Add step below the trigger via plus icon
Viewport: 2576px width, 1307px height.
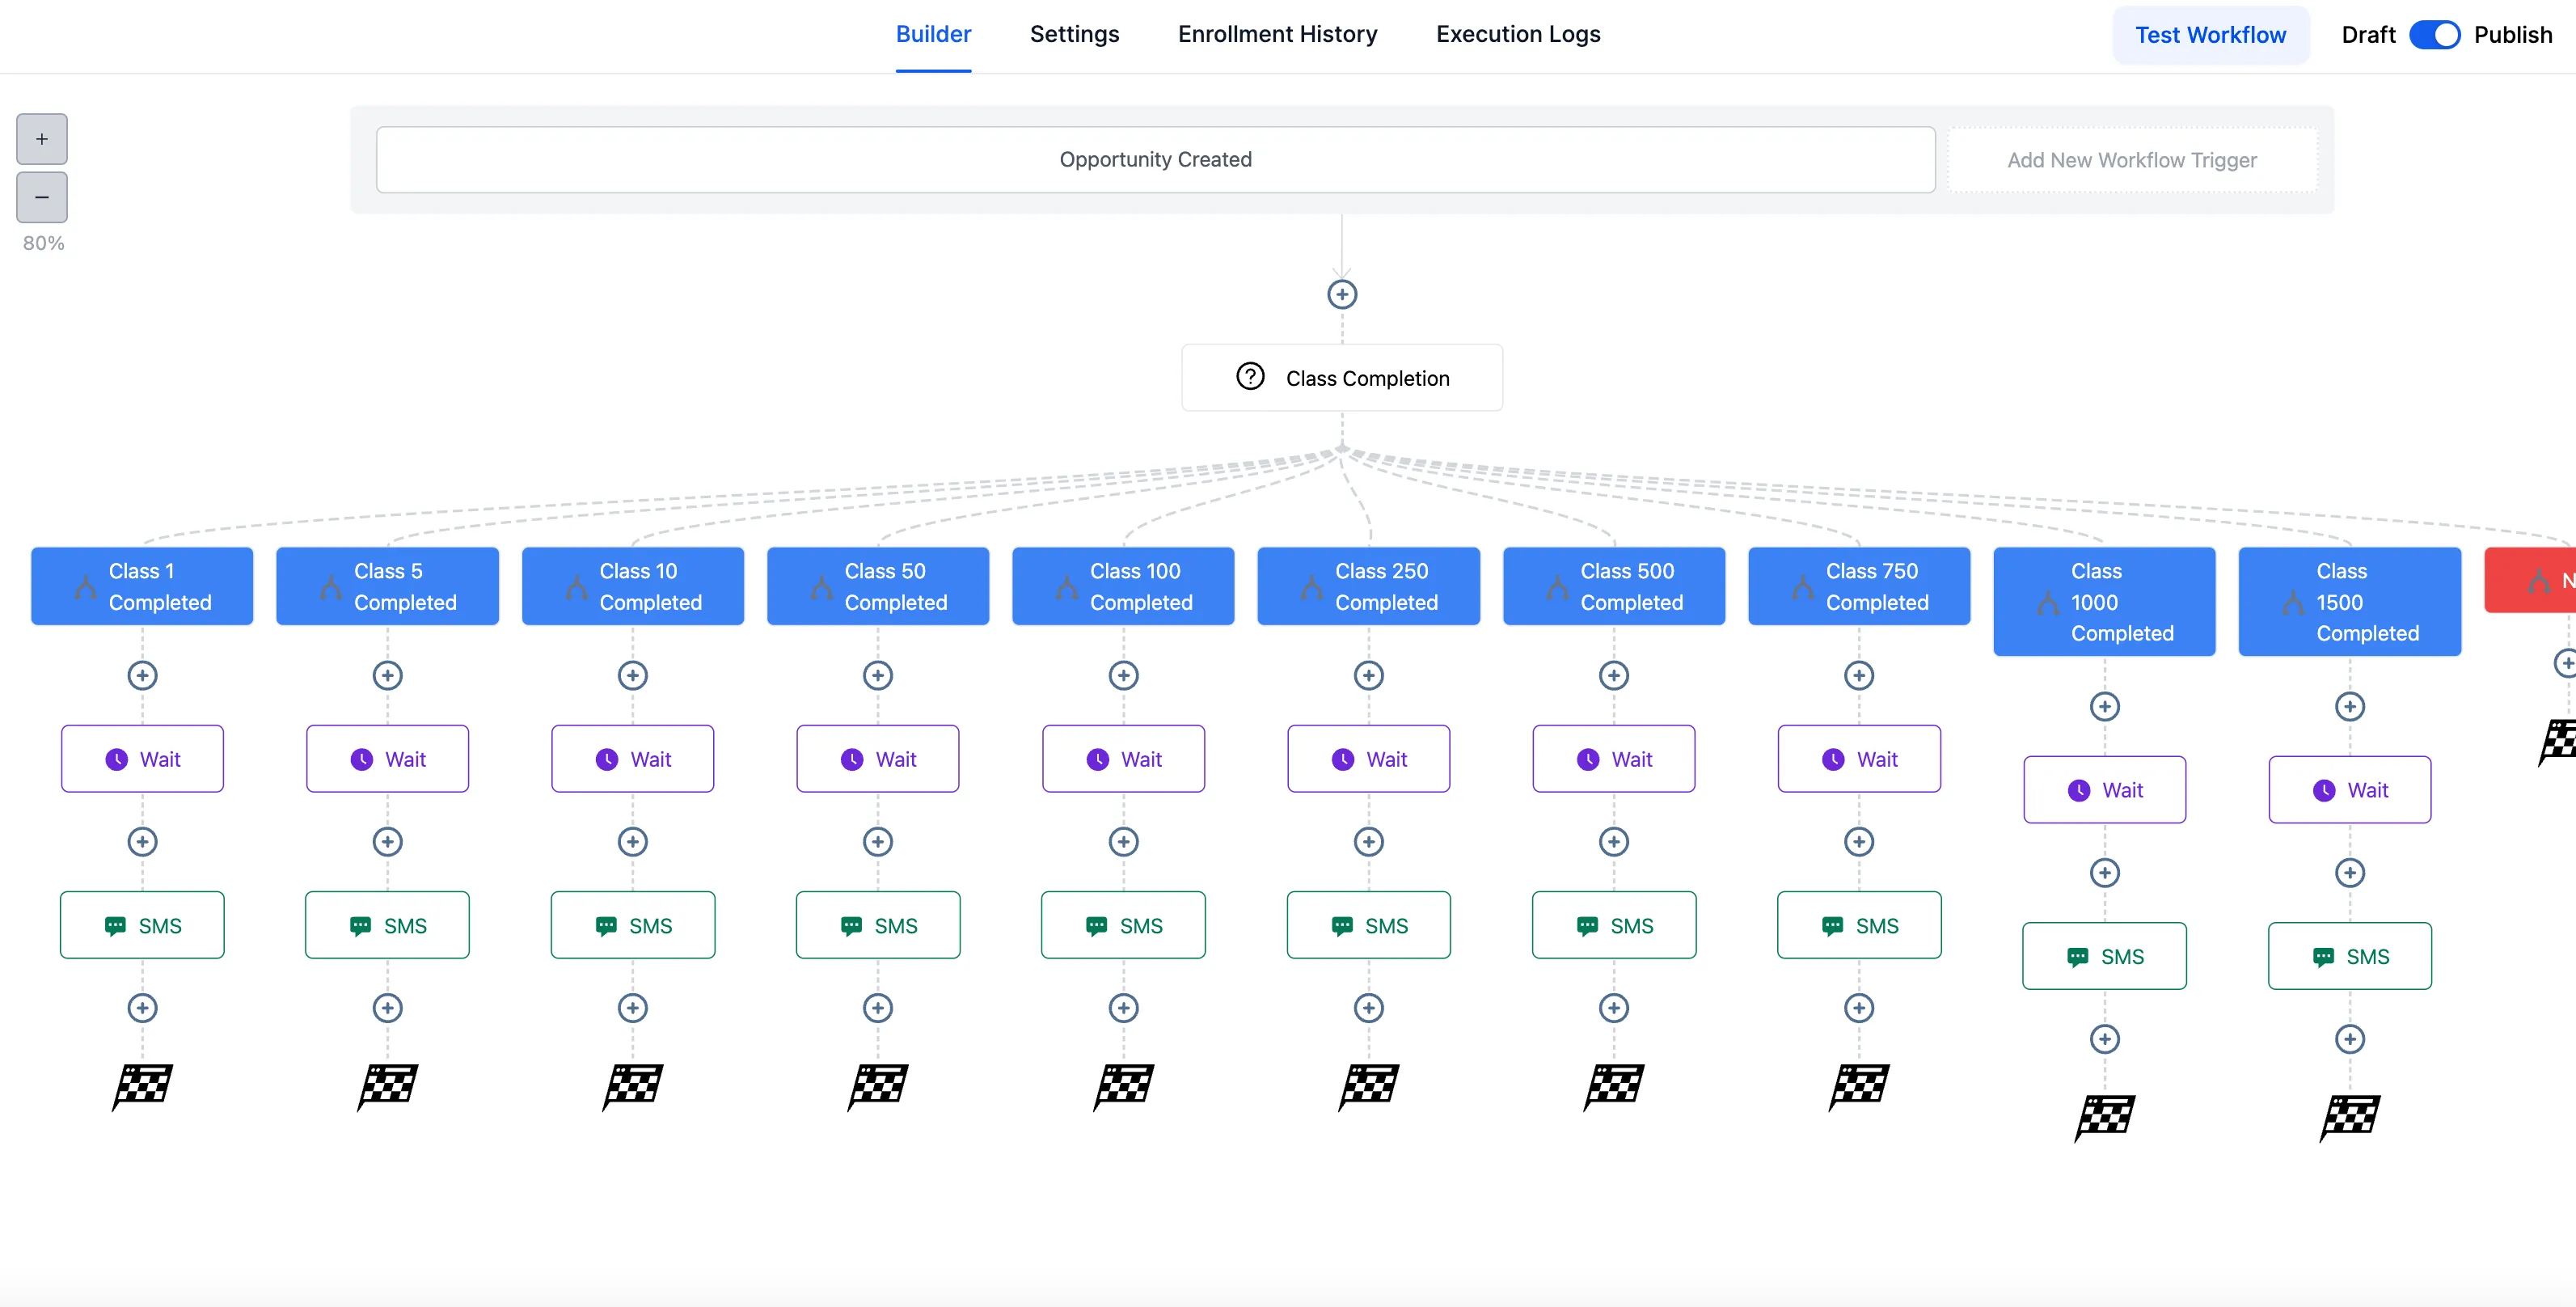(1342, 294)
